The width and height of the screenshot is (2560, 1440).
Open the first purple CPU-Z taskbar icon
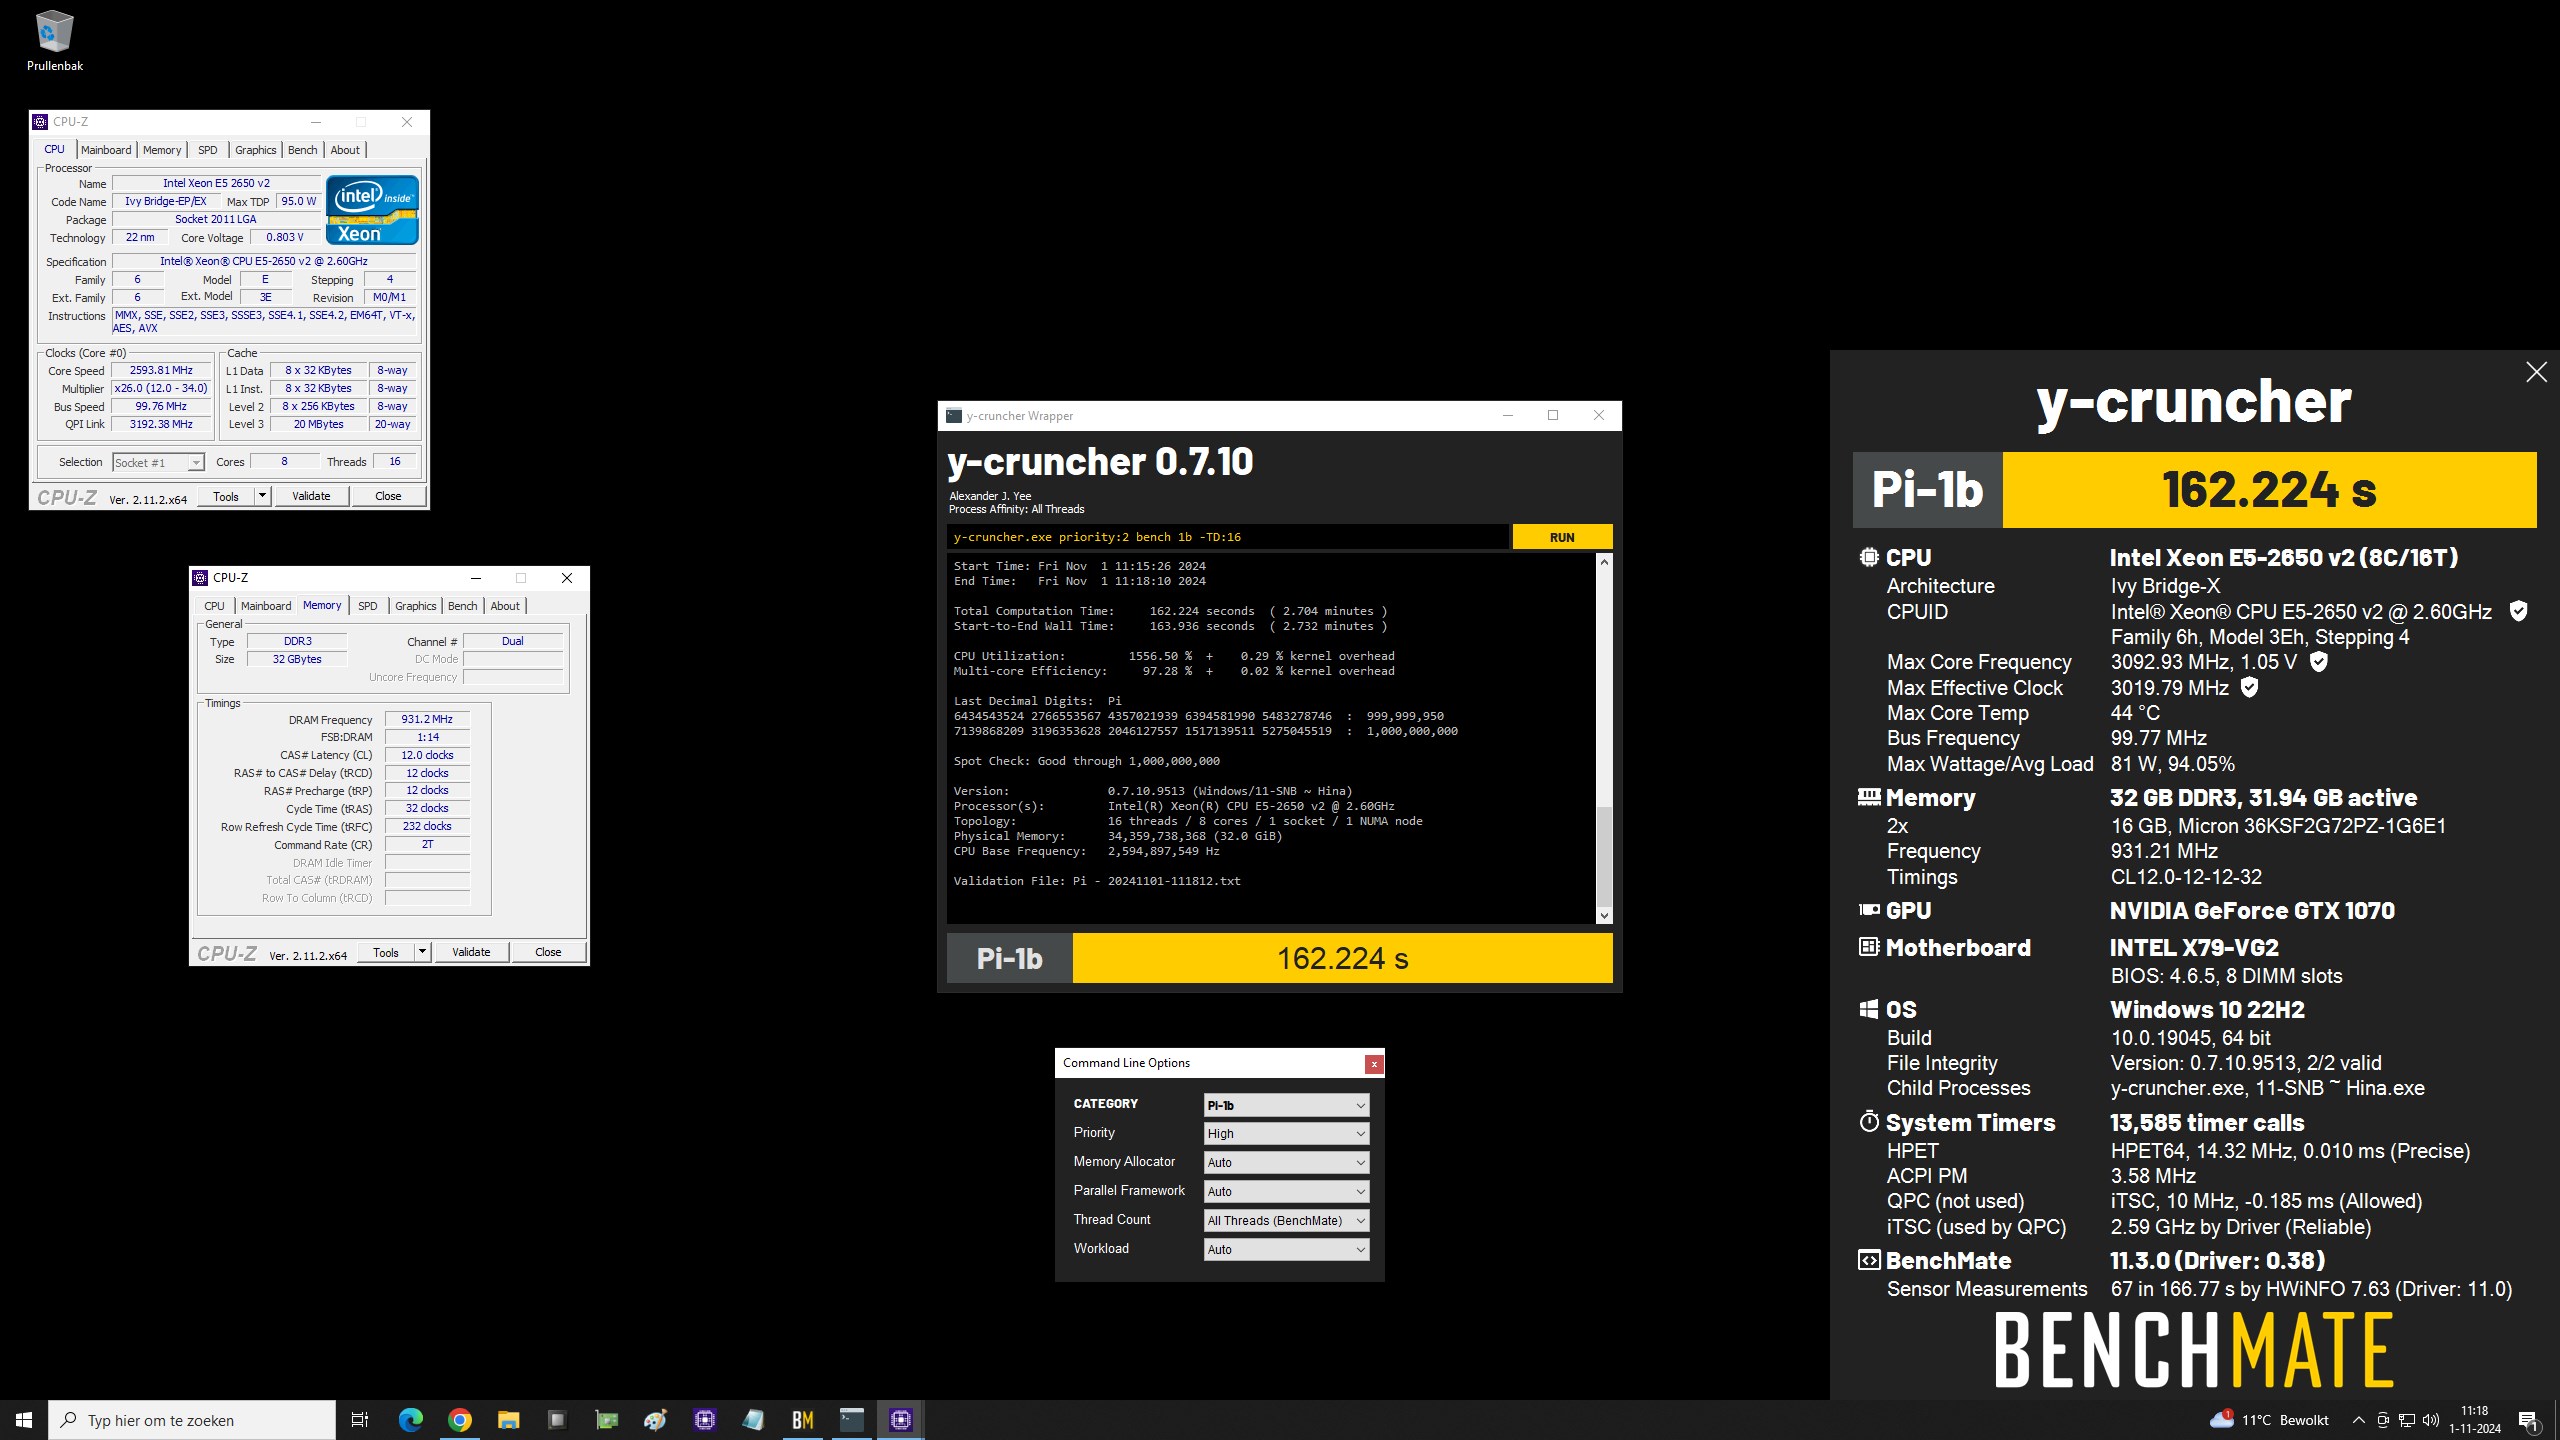pos(705,1420)
